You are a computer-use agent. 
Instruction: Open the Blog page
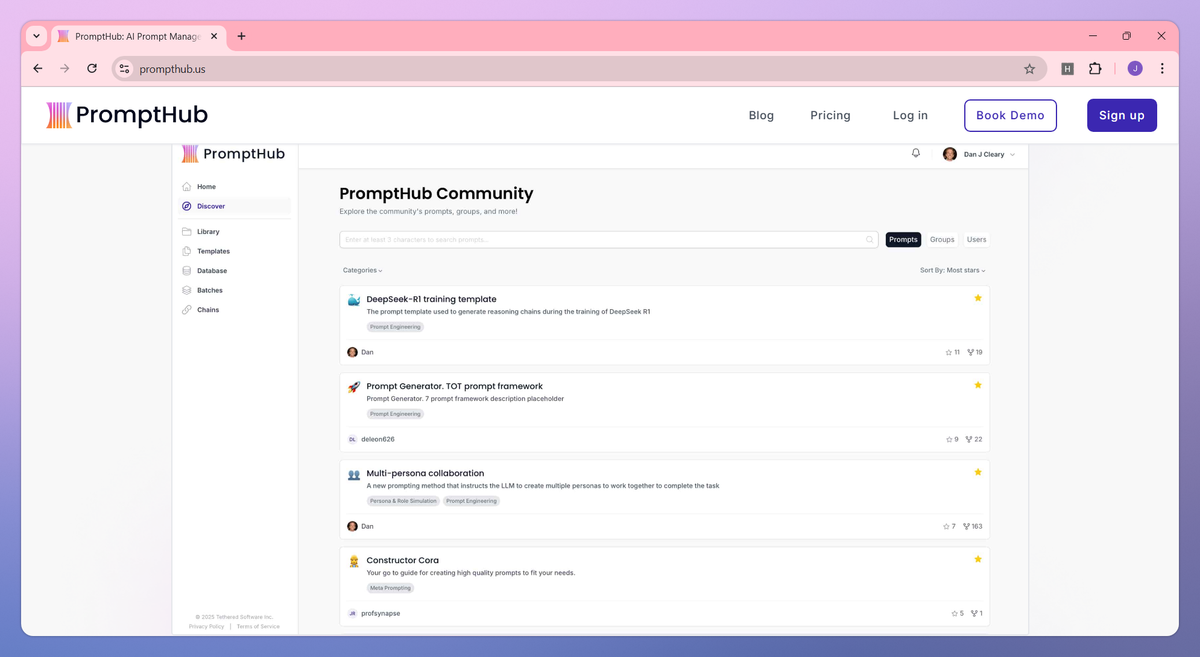761,115
